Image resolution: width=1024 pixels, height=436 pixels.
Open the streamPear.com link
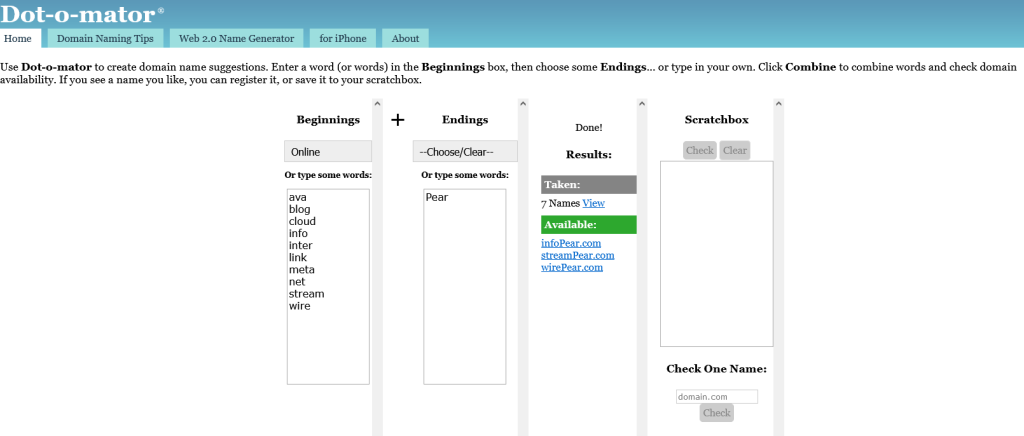[x=578, y=255]
